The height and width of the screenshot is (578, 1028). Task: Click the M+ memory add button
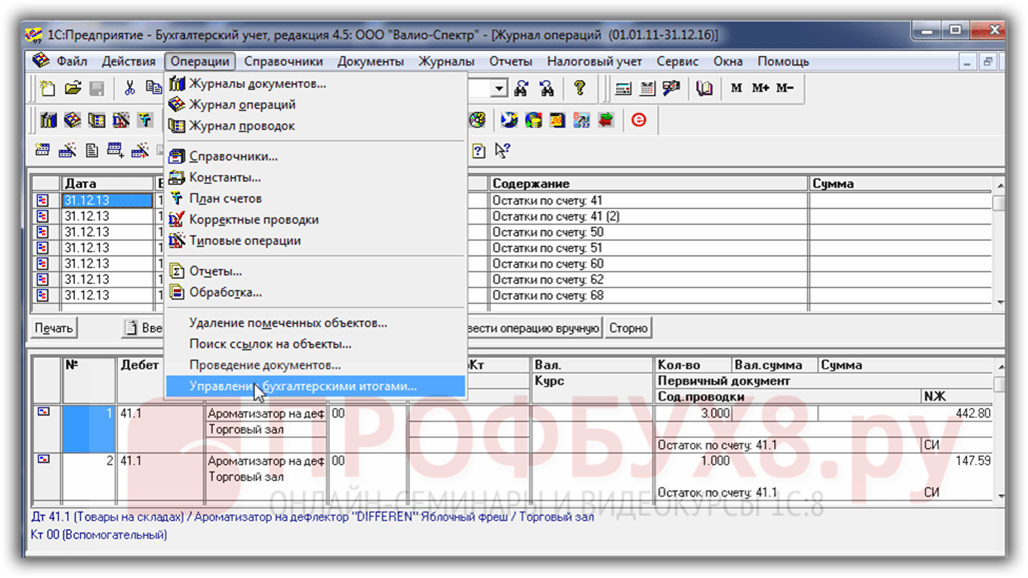click(x=761, y=88)
